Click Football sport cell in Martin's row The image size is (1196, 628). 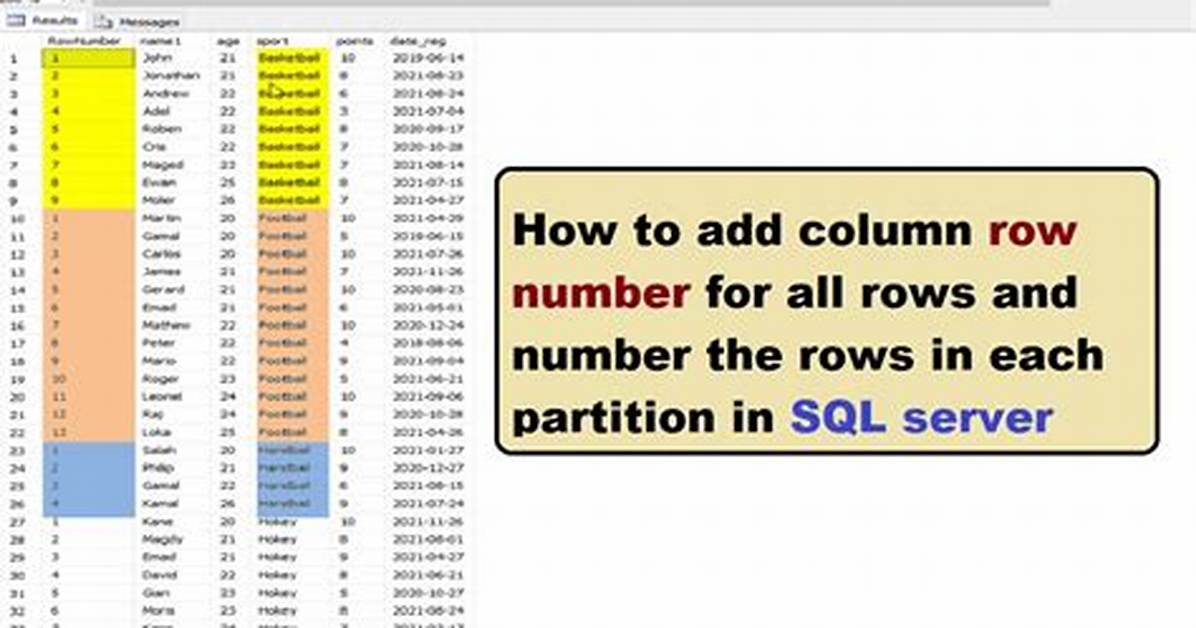pos(282,218)
